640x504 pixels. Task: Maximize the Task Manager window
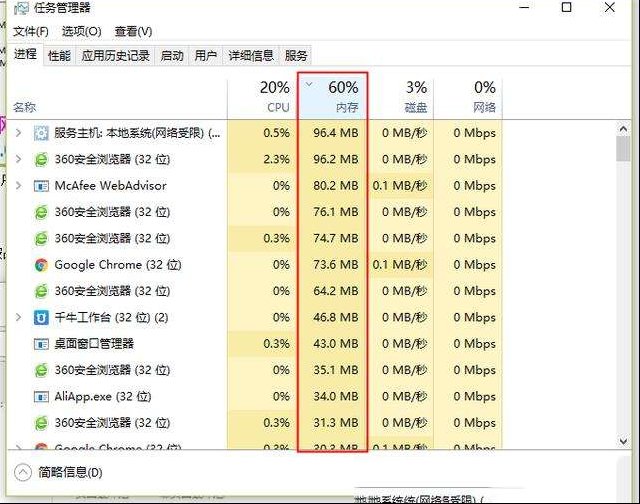[x=567, y=7]
